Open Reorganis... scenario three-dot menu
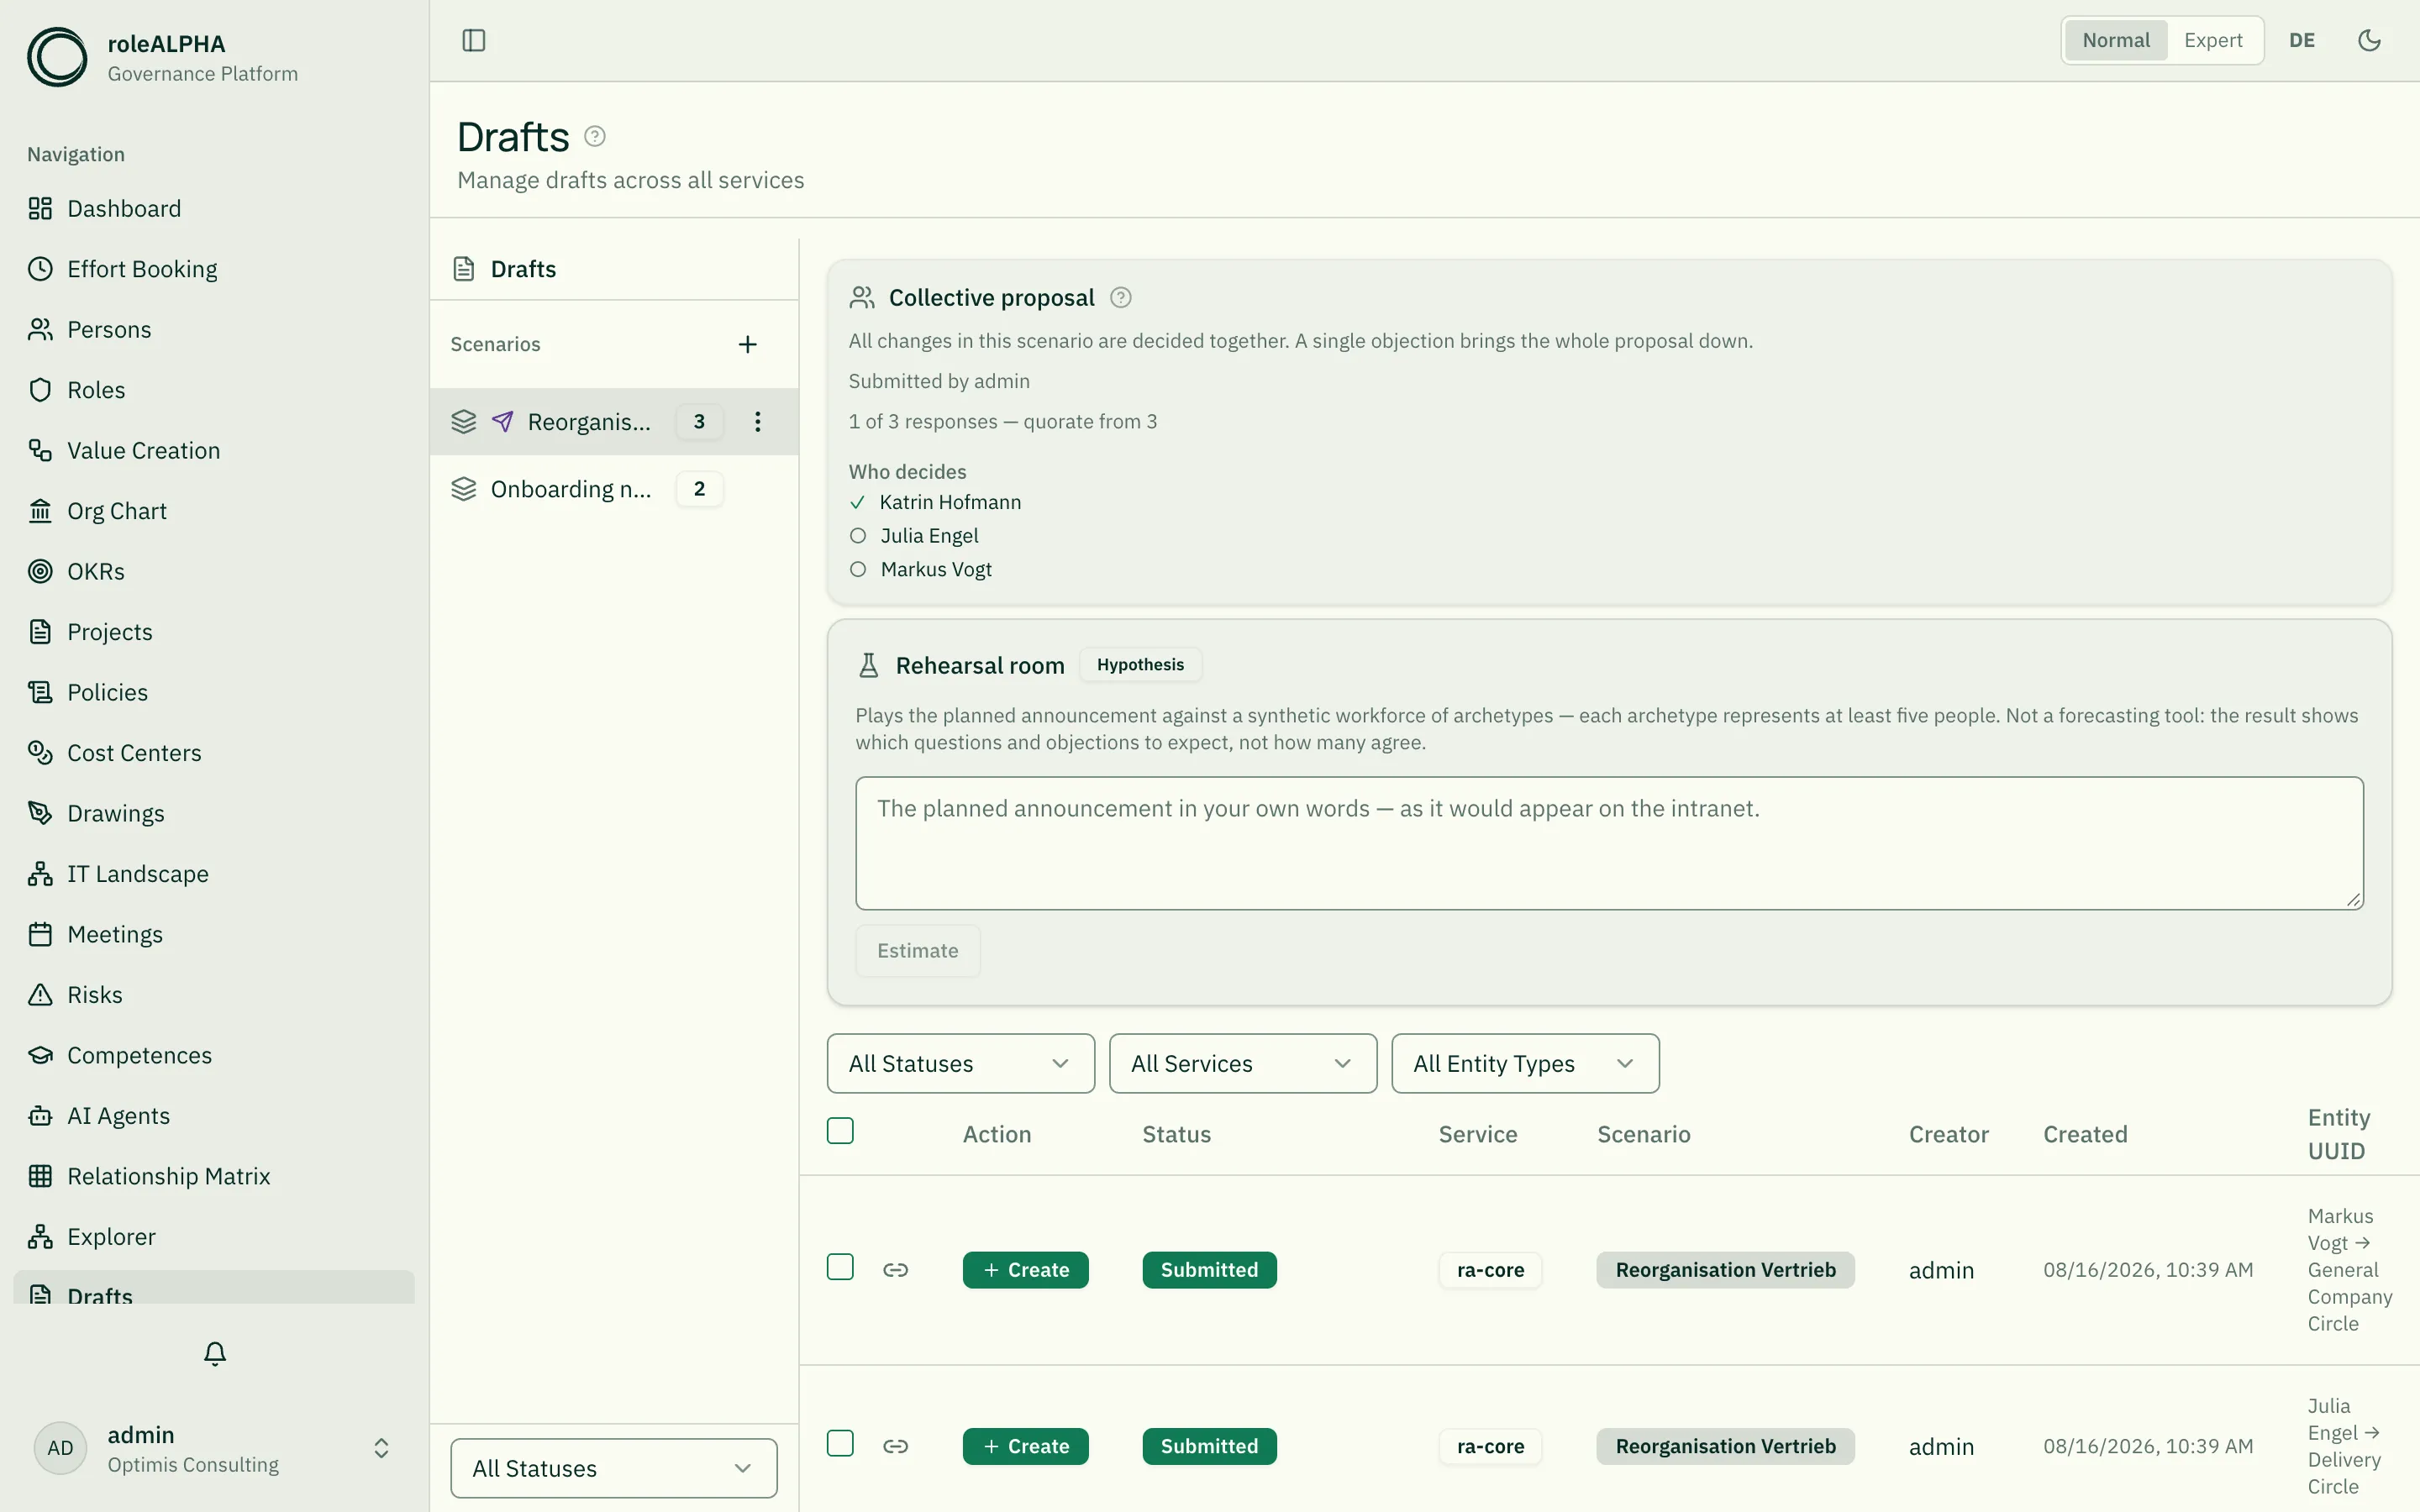Image resolution: width=2420 pixels, height=1512 pixels. pyautogui.click(x=758, y=421)
